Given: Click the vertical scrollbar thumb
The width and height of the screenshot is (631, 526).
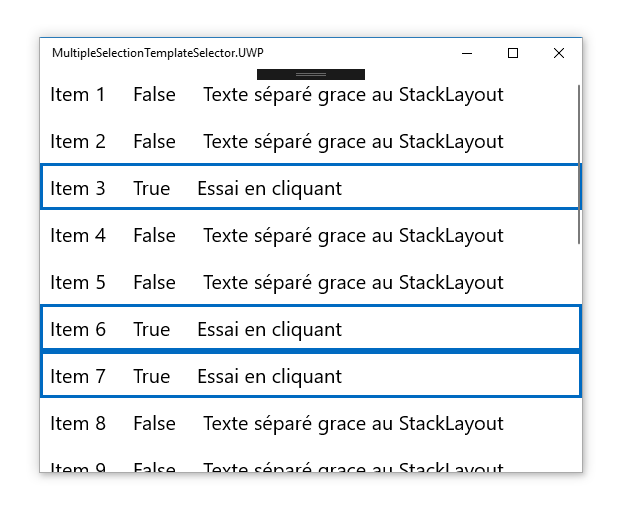Looking at the screenshot, I should [579, 165].
